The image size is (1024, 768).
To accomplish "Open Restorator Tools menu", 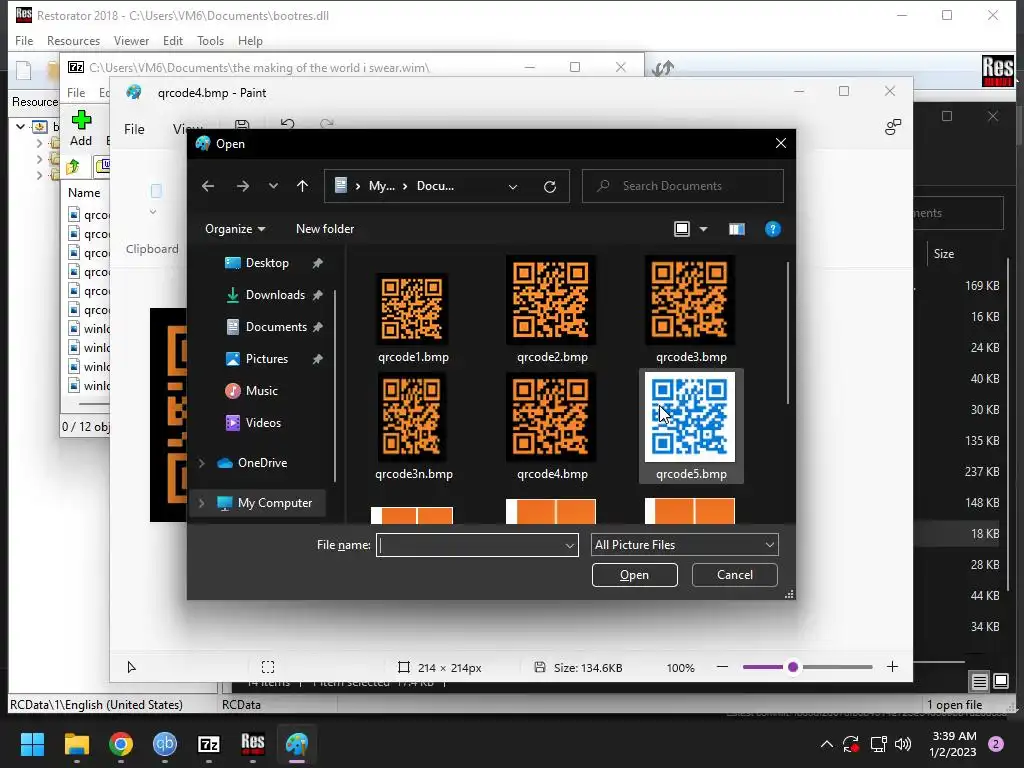I will 210,41.
